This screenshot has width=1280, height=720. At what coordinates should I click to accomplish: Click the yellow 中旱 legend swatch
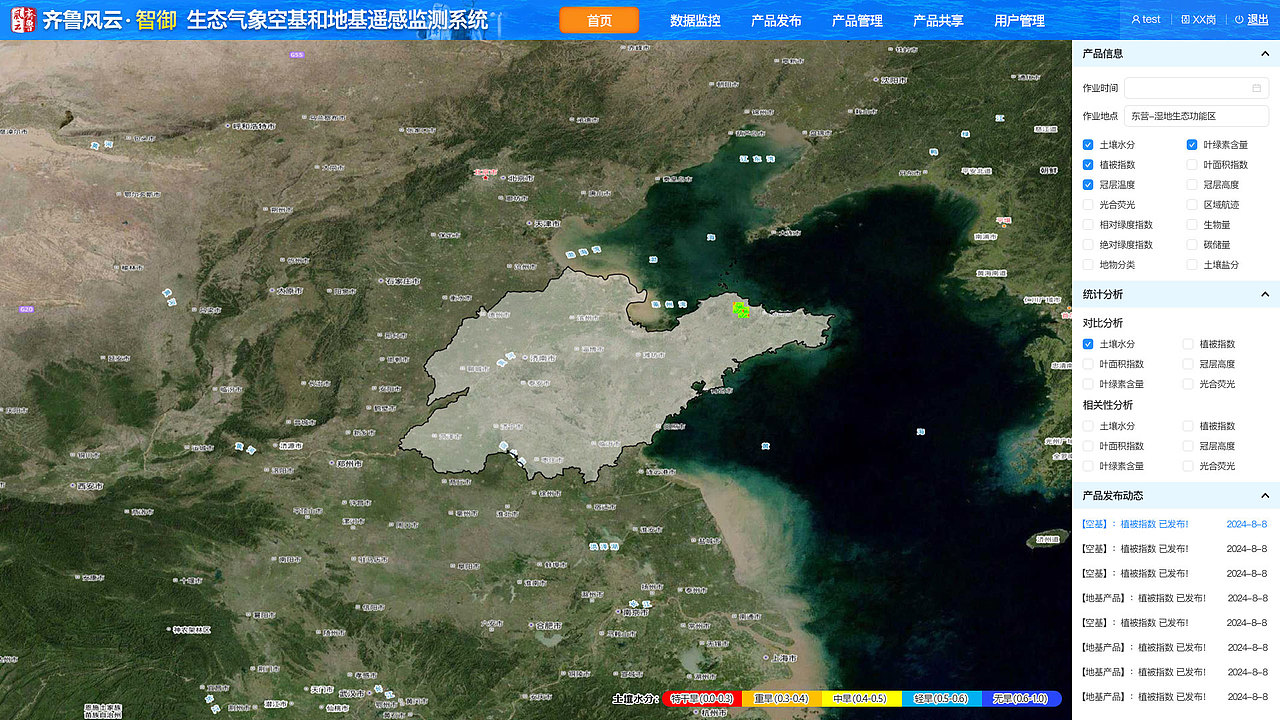pos(861,699)
